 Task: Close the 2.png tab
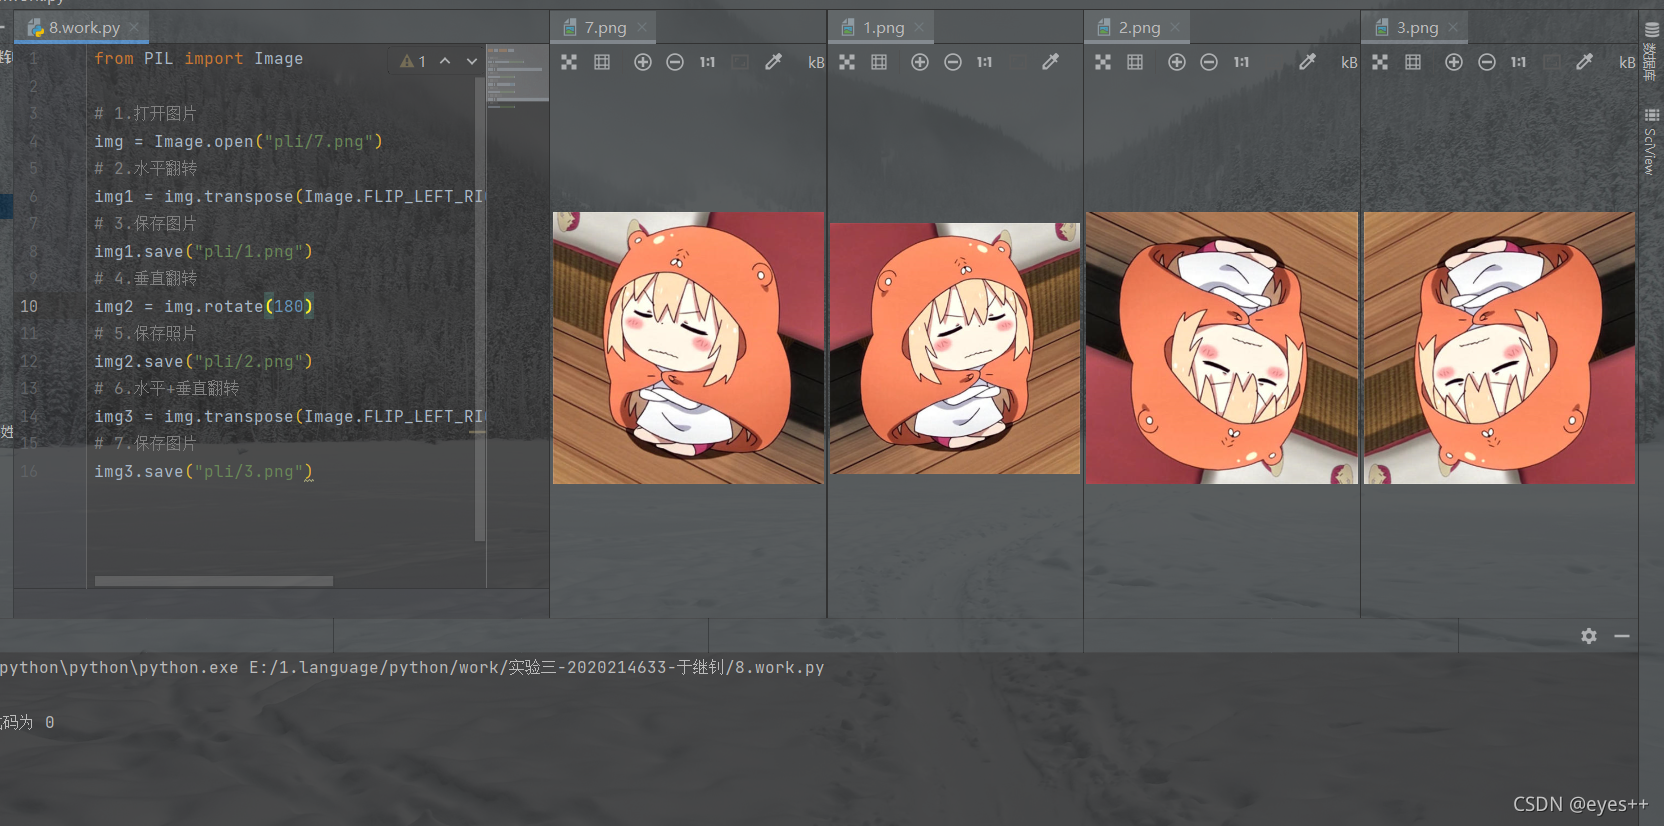click(1176, 27)
